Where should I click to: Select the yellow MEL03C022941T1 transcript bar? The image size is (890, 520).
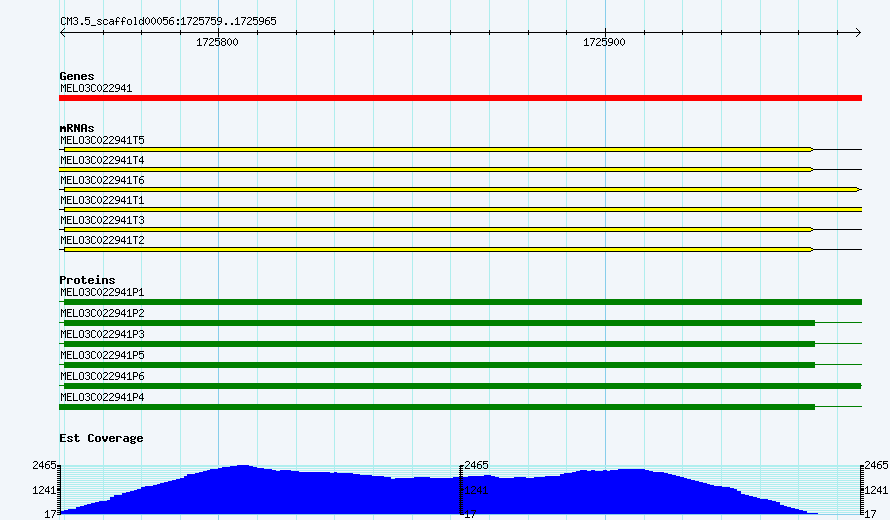[463, 209]
